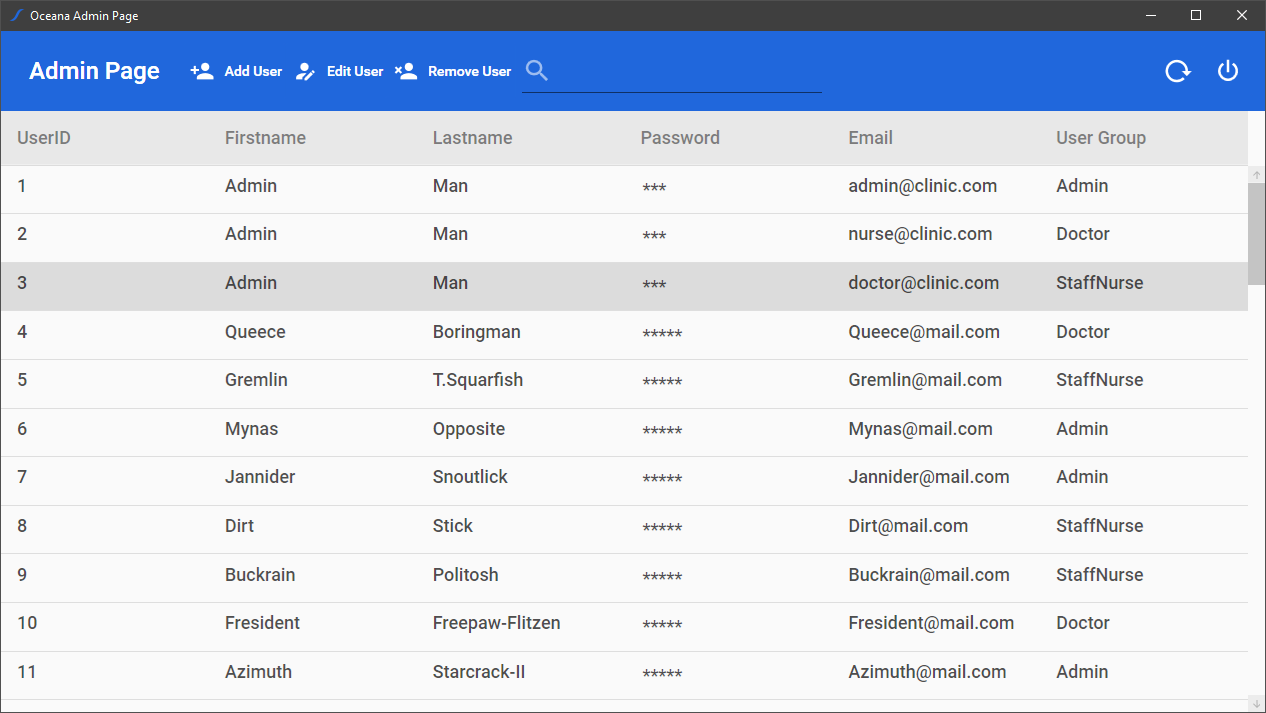Select the Mynas firstname cell
The width and height of the screenshot is (1266, 713).
(252, 429)
